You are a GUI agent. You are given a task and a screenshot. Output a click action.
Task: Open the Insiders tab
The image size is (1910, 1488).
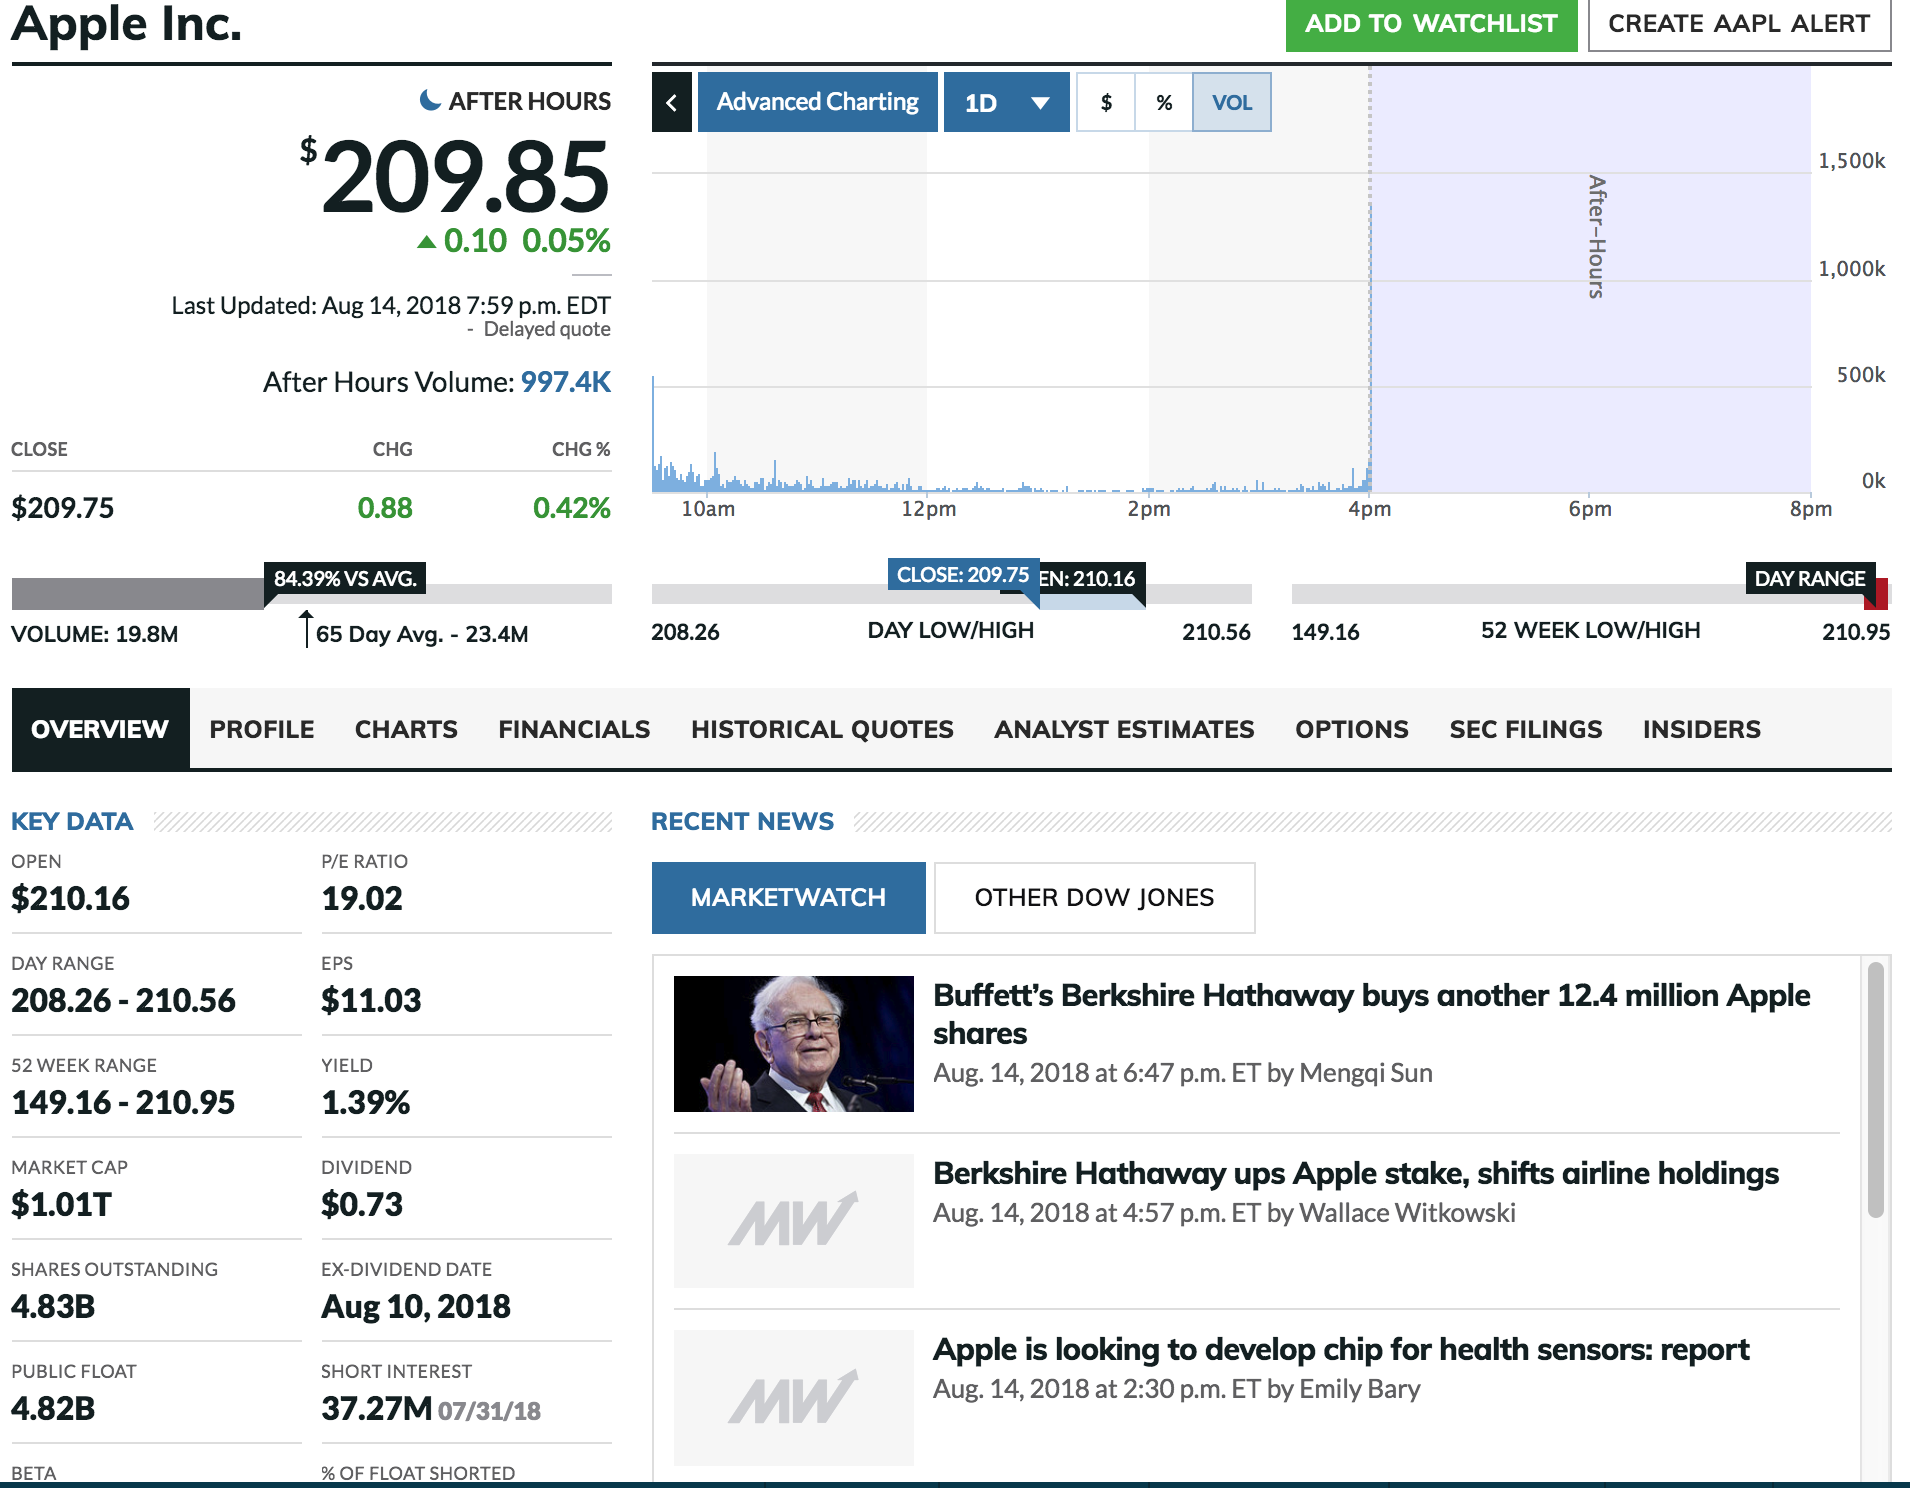click(x=1702, y=729)
